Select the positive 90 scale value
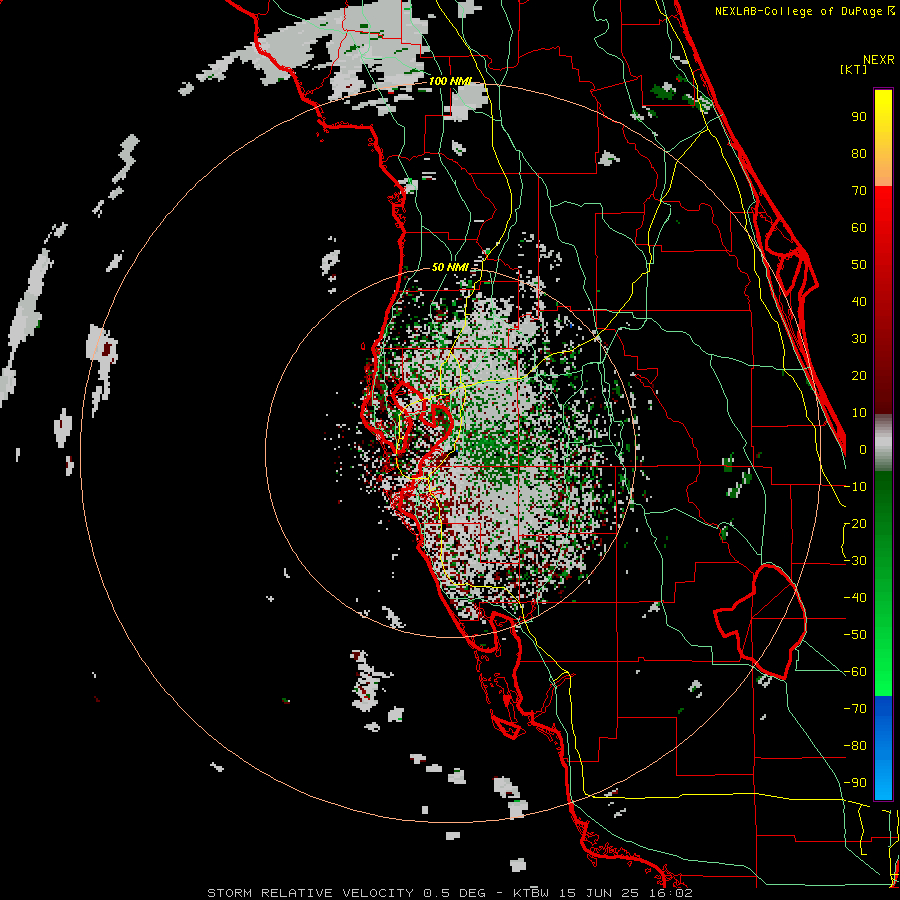900x900 pixels. tap(859, 117)
